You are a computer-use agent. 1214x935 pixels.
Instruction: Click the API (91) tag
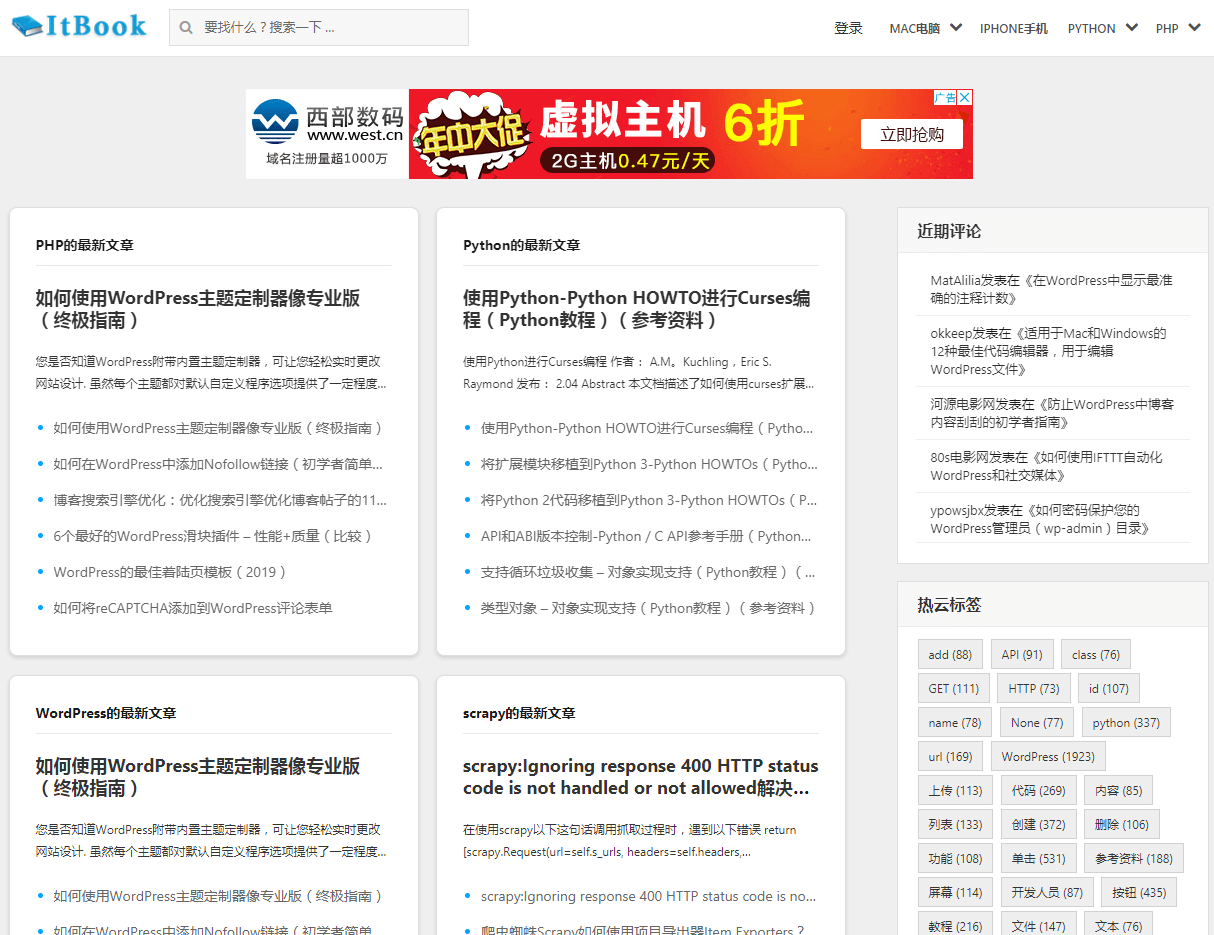click(1022, 655)
